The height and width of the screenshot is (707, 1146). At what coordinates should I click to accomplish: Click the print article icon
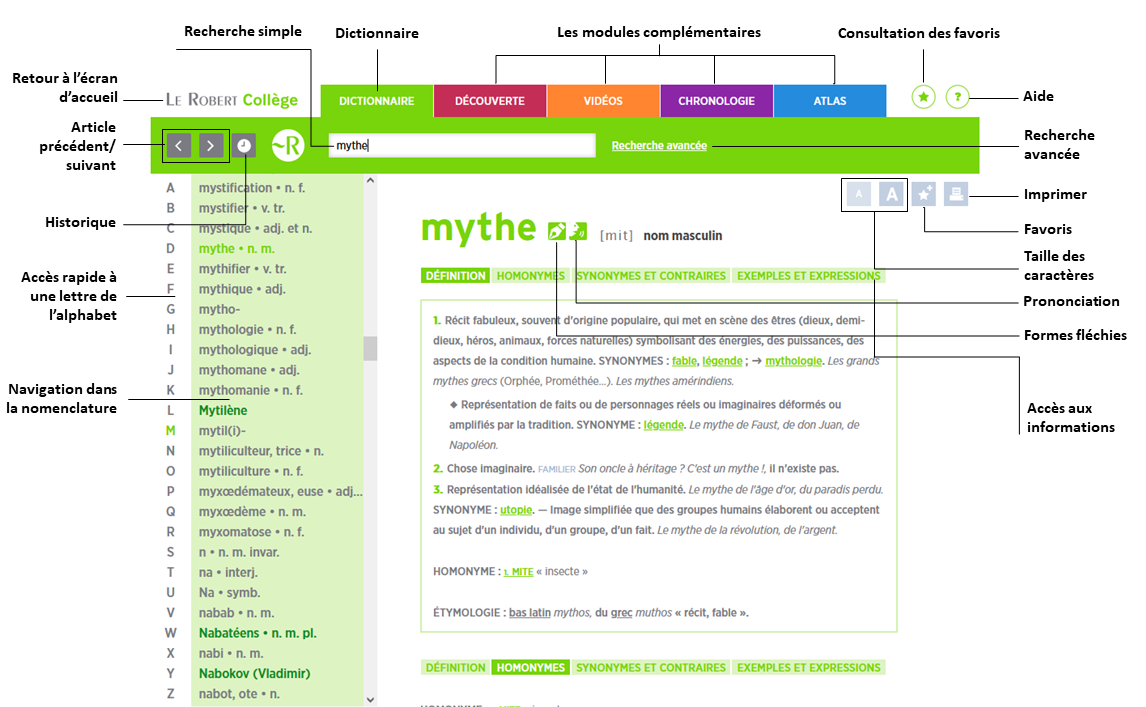coord(956,194)
